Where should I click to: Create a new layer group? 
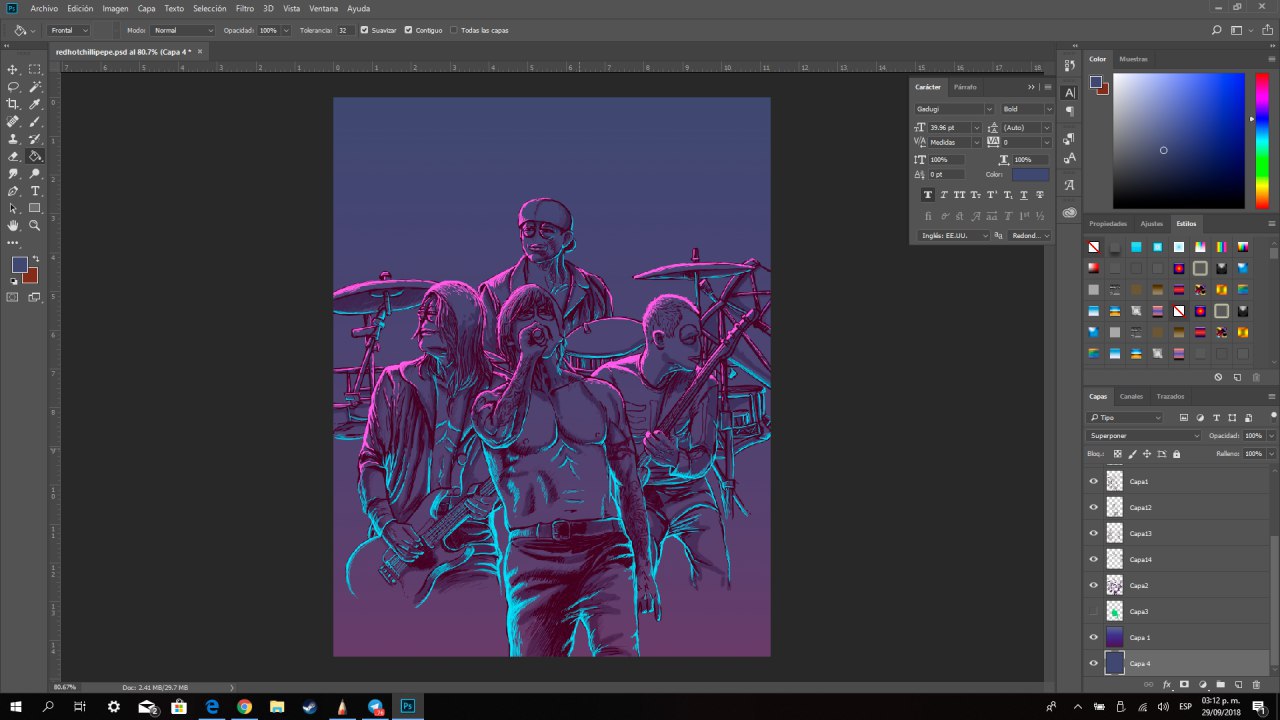click(x=1220, y=685)
